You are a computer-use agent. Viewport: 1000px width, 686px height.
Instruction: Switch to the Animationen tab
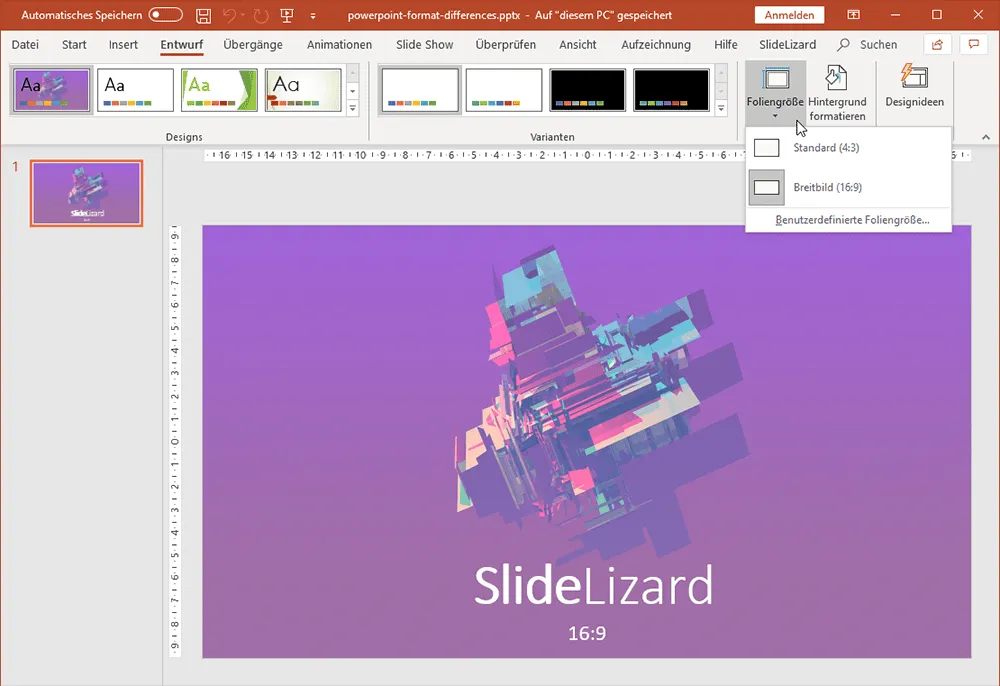[339, 44]
